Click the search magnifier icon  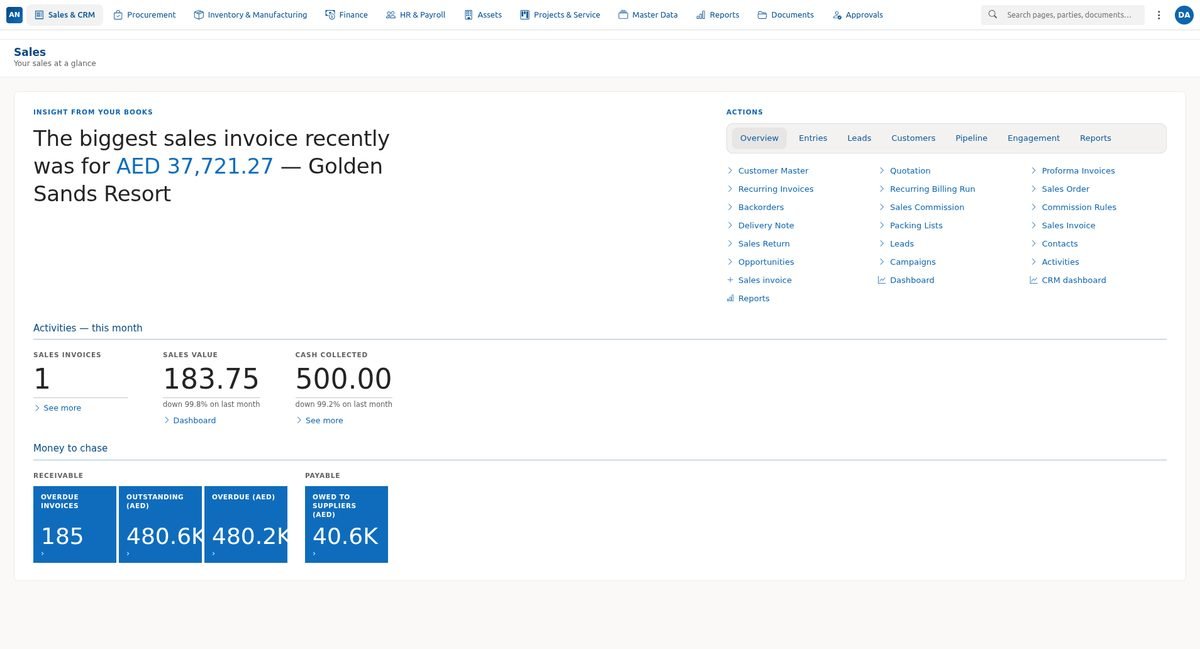point(993,15)
